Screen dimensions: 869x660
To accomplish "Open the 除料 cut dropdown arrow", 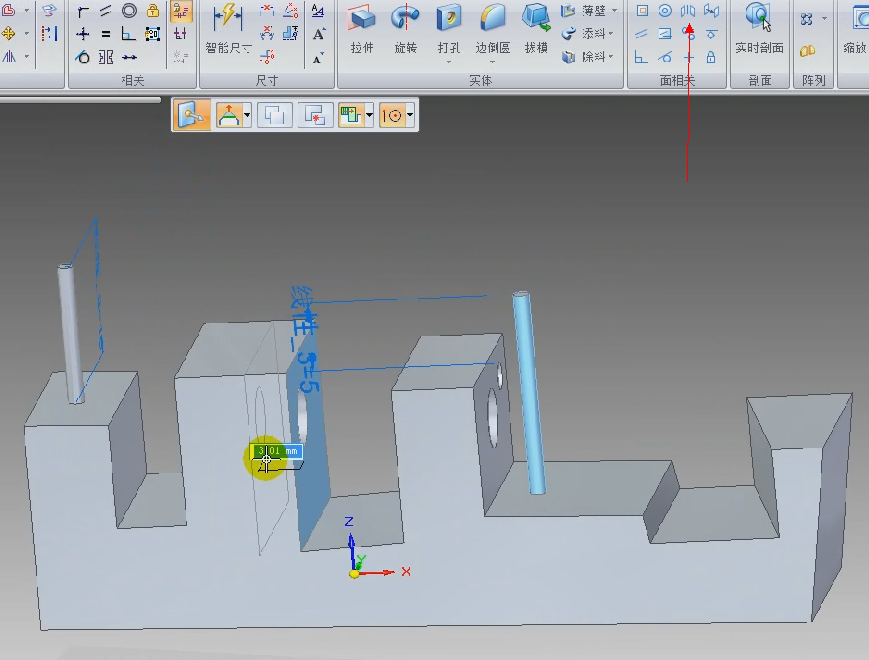I will click(x=611, y=57).
